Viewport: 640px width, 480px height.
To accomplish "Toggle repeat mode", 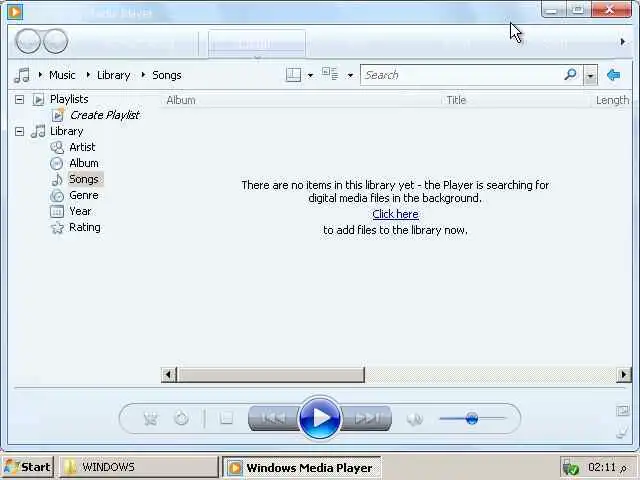I will (181, 418).
